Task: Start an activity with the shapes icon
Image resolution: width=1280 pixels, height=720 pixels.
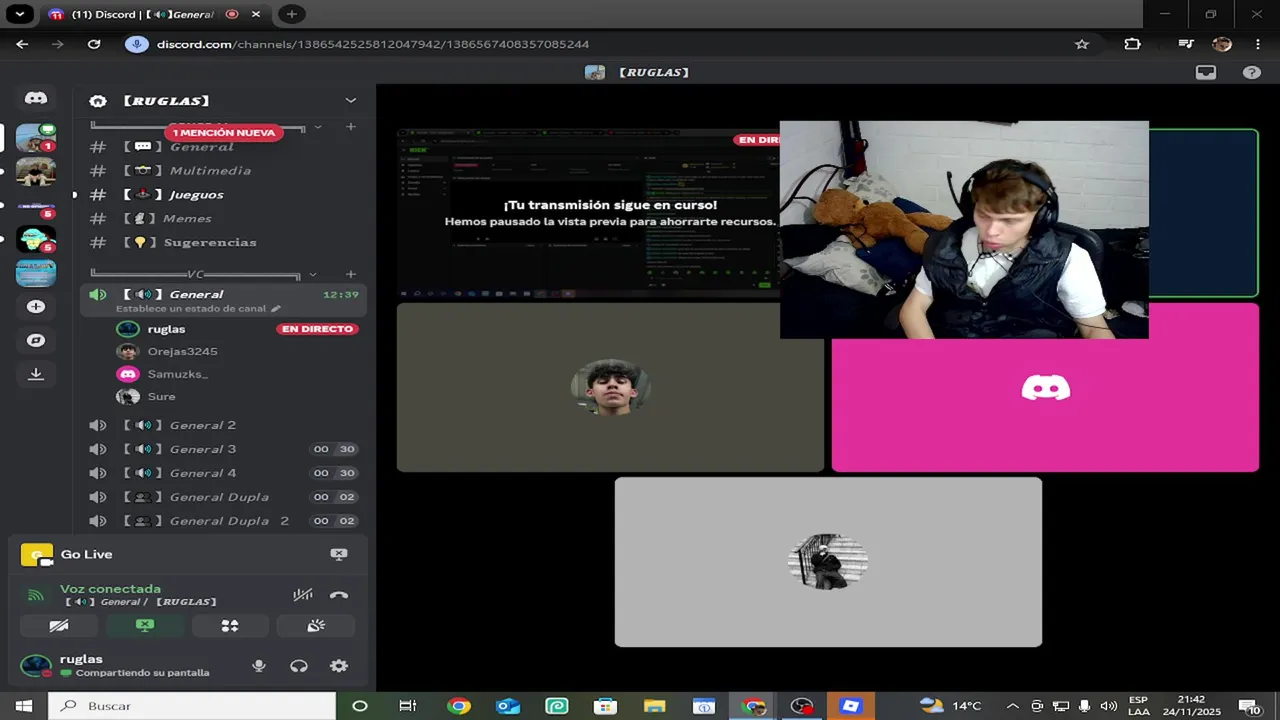Action: click(x=230, y=626)
